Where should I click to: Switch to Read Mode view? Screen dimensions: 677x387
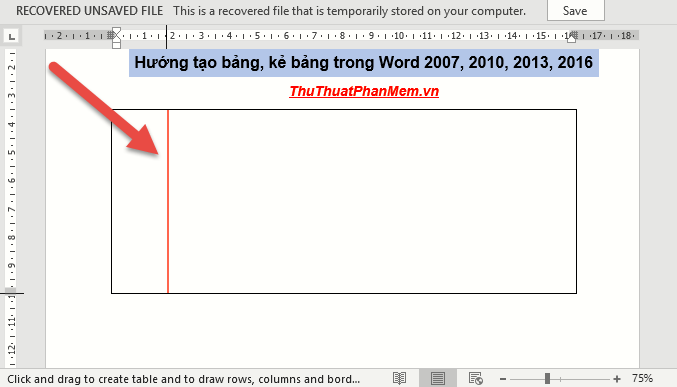point(399,378)
